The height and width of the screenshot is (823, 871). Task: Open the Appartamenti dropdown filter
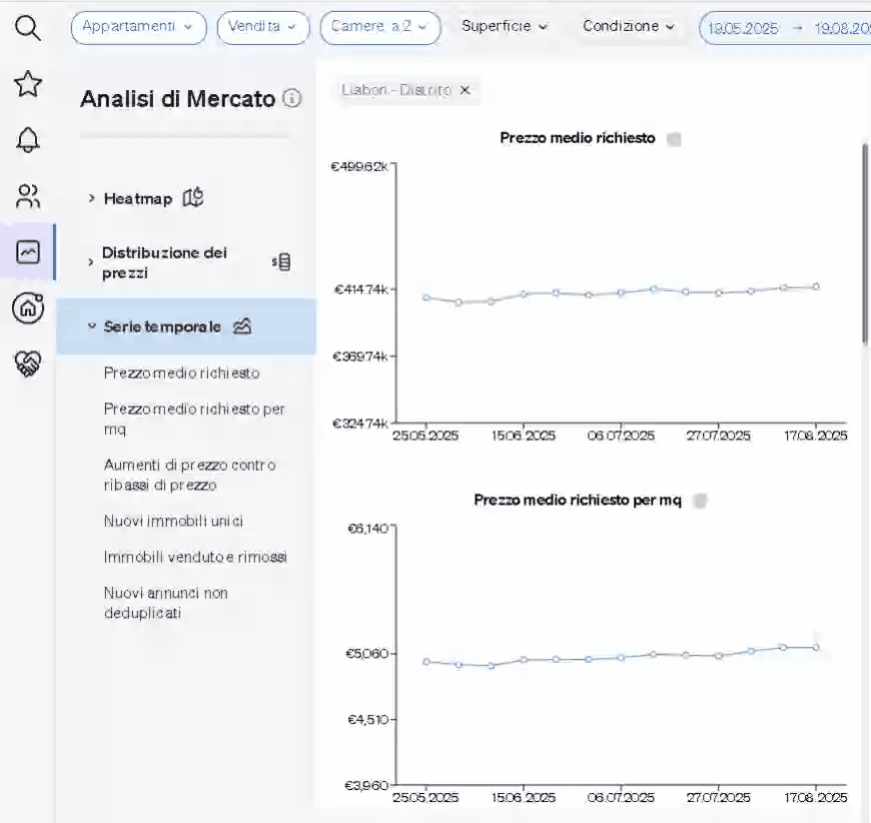(x=138, y=27)
